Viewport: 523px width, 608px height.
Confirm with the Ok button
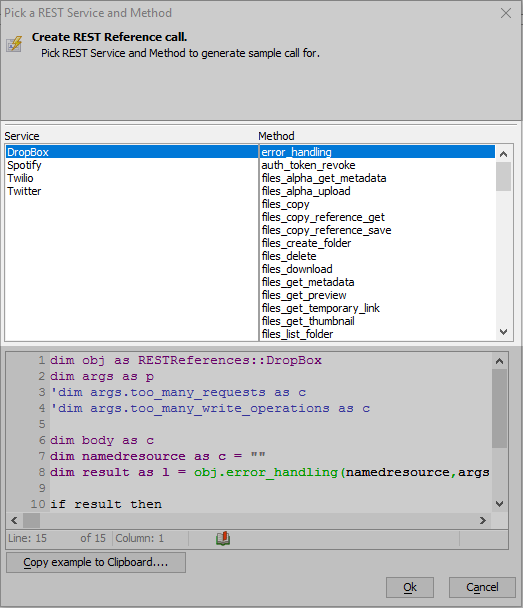click(x=410, y=587)
